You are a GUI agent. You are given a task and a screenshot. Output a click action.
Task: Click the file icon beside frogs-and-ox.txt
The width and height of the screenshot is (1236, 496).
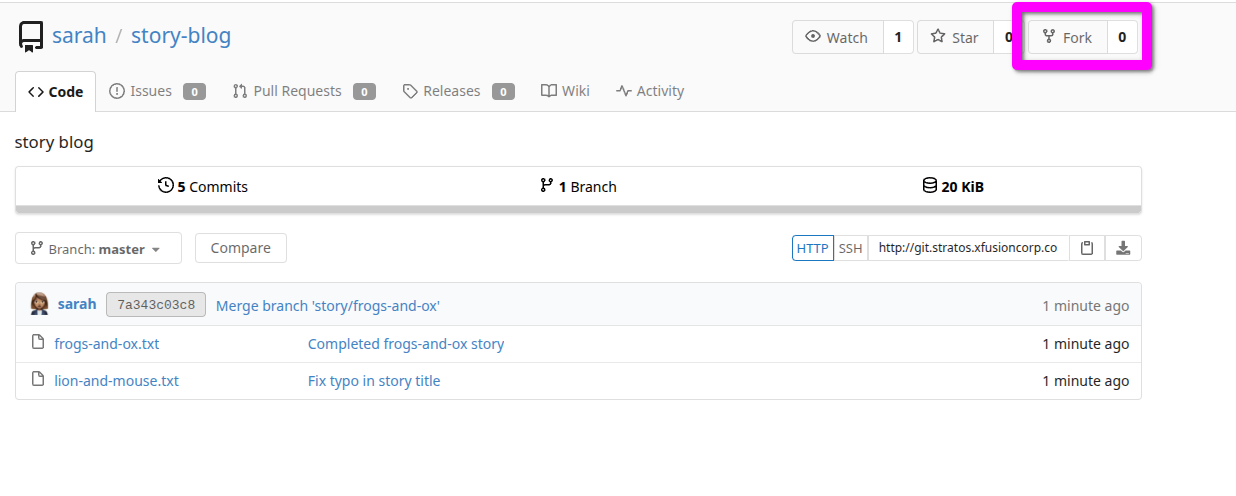[x=38, y=343]
